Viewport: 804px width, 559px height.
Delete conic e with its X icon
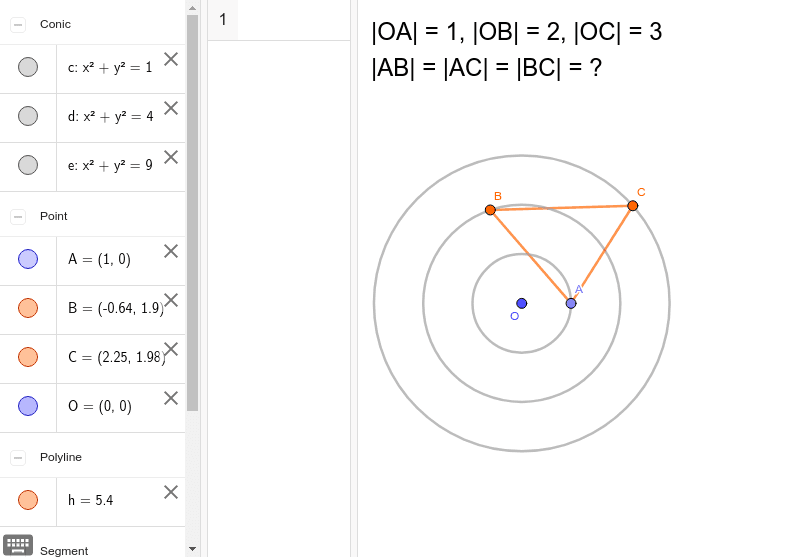(x=171, y=157)
